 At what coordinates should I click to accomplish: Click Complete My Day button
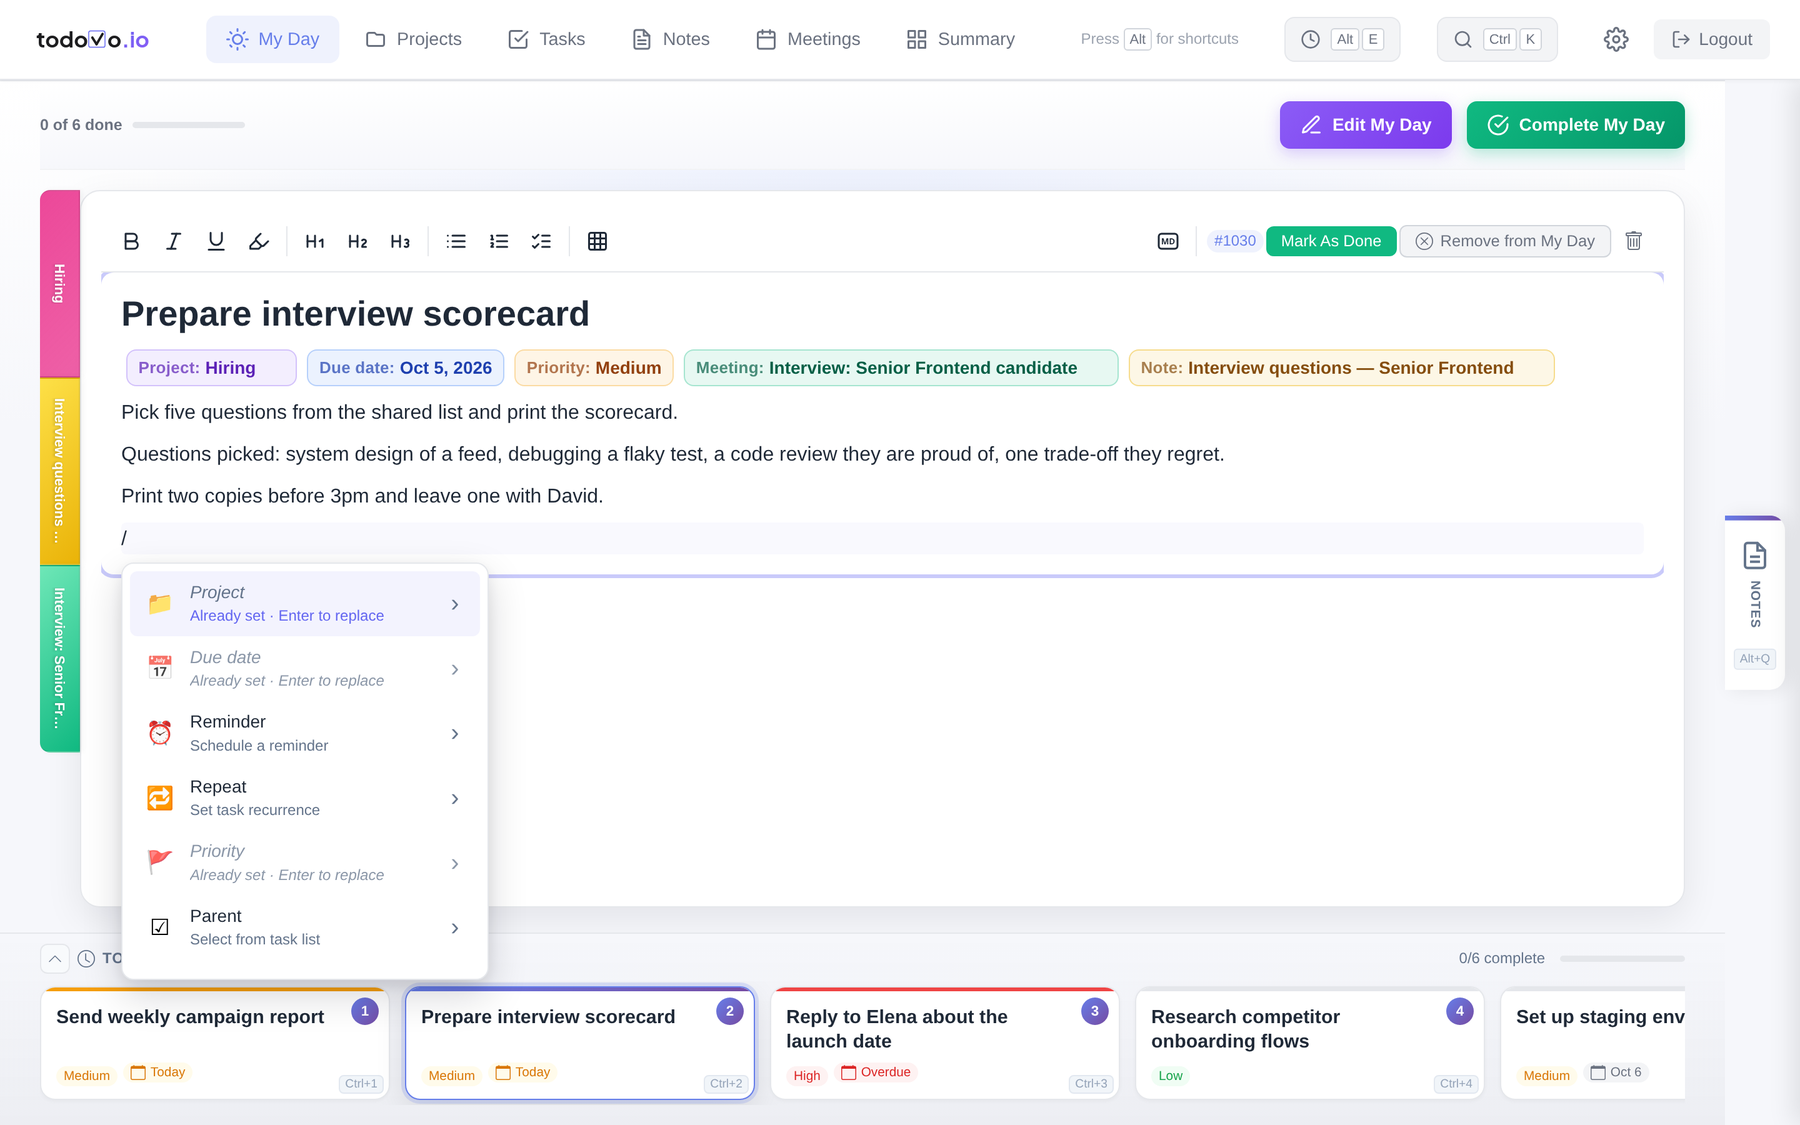1576,125
